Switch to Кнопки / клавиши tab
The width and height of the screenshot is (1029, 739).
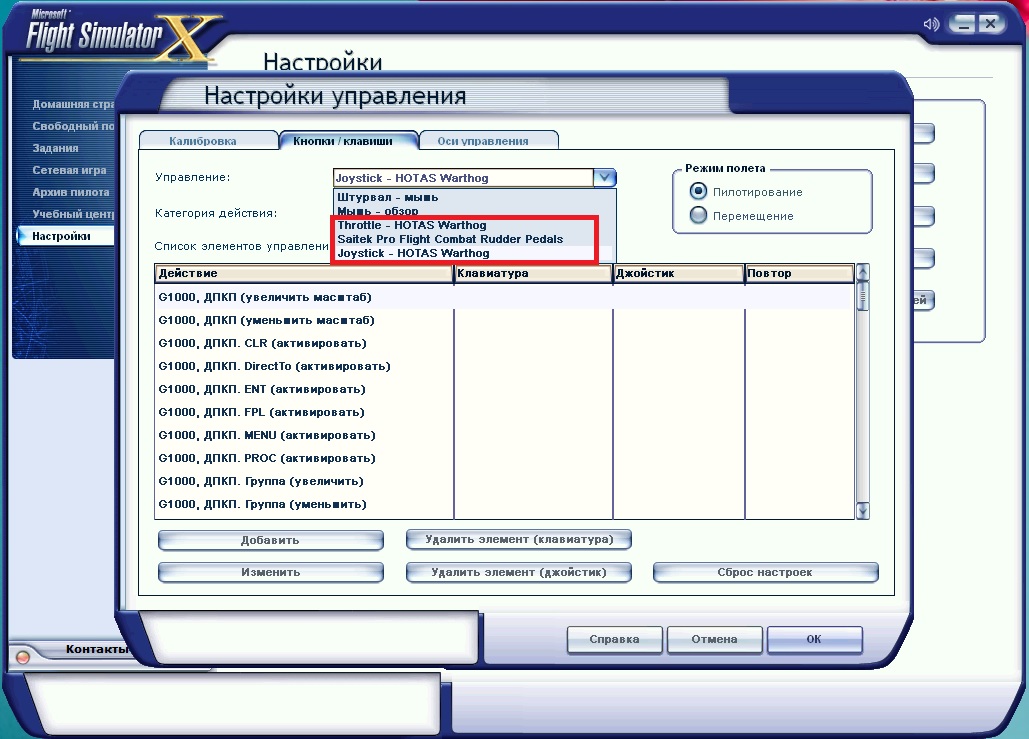(x=347, y=140)
